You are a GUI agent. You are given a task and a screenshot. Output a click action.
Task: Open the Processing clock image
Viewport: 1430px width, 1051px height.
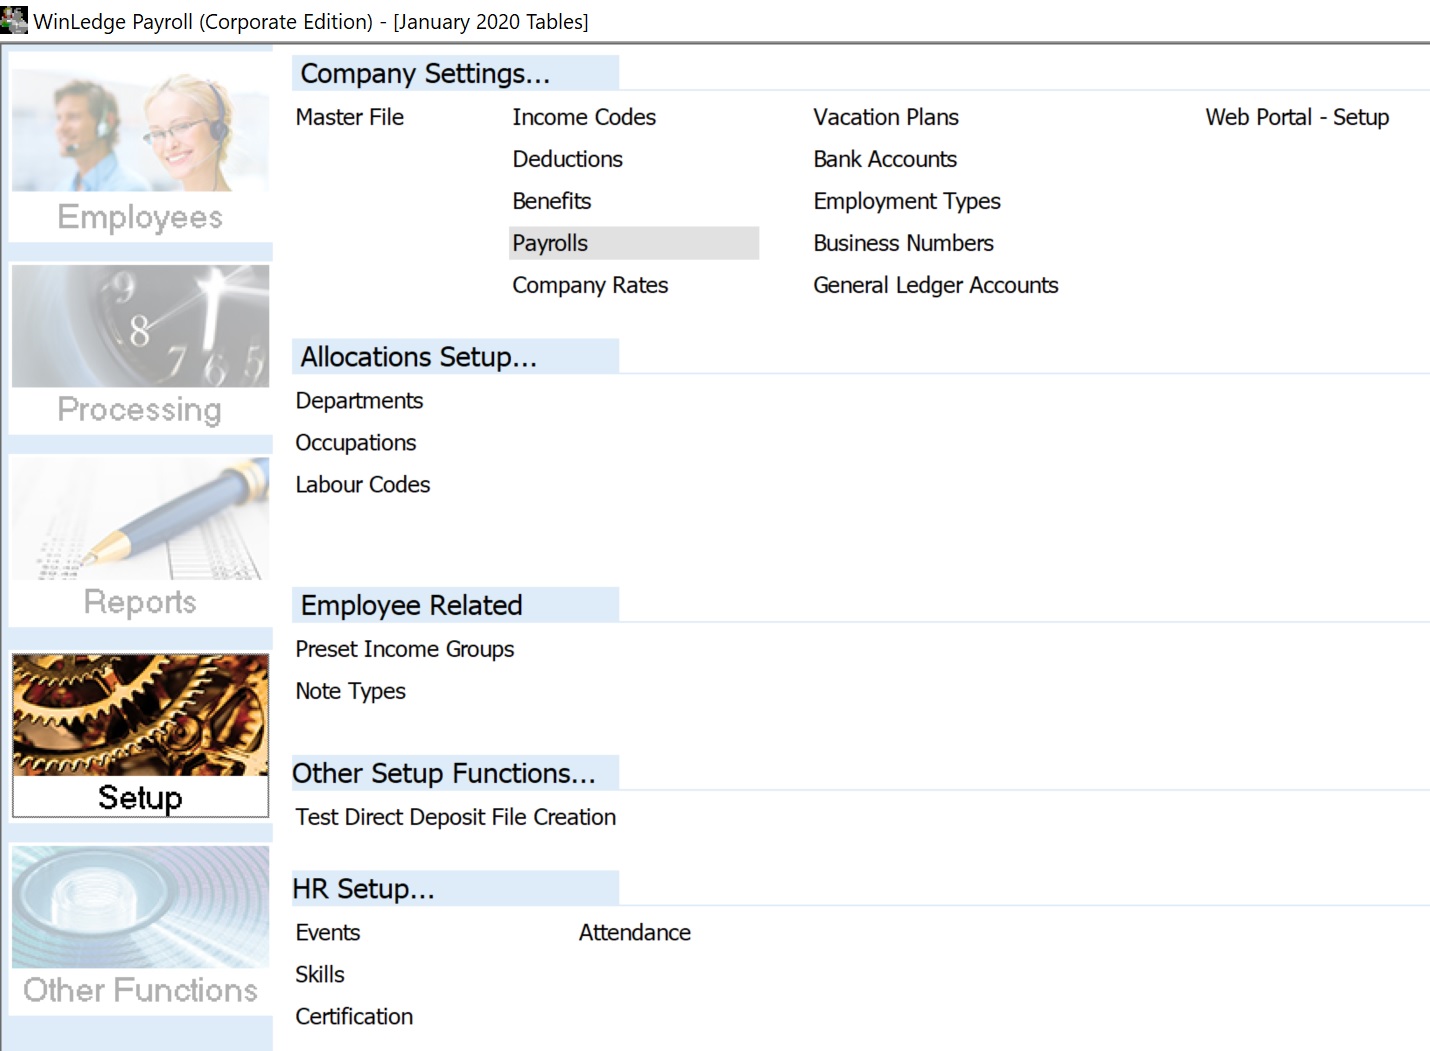pyautogui.click(x=140, y=326)
